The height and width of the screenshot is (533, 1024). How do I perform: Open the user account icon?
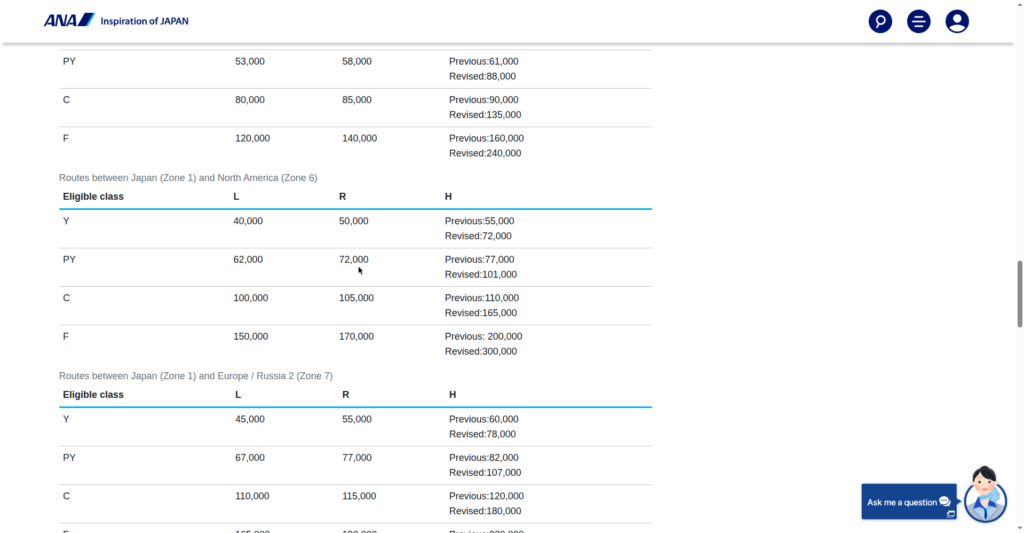957,22
